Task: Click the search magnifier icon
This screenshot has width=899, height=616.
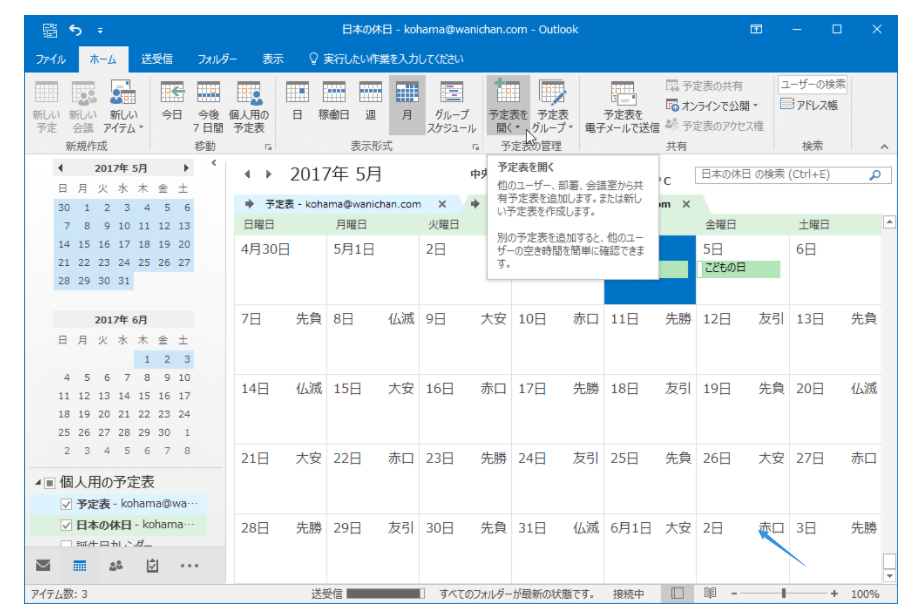Action: [875, 175]
